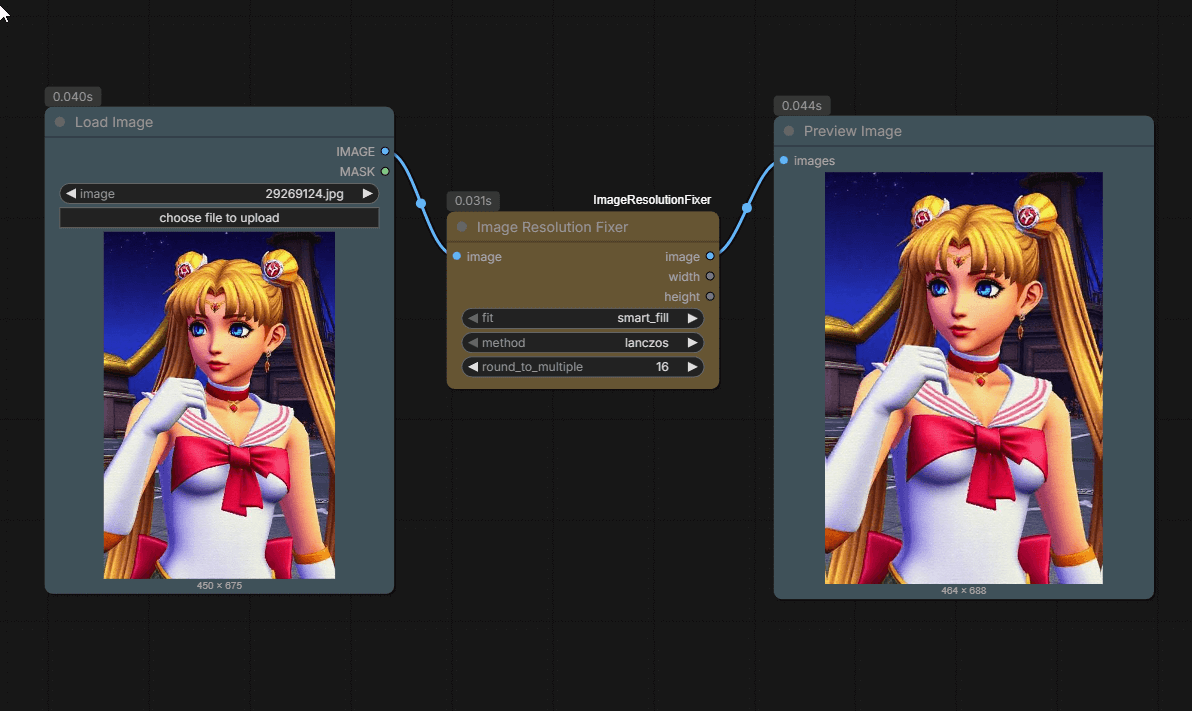Click the 0.044s execution time badge
The image size is (1192, 711).
802,106
